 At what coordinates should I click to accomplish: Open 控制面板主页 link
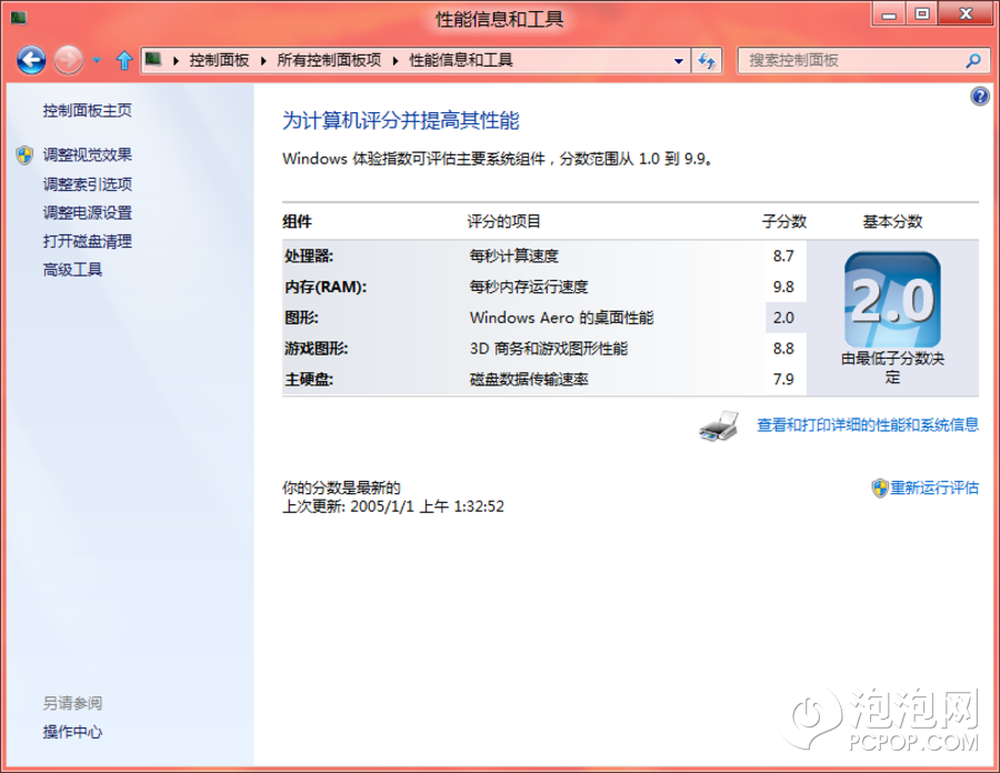[87, 110]
